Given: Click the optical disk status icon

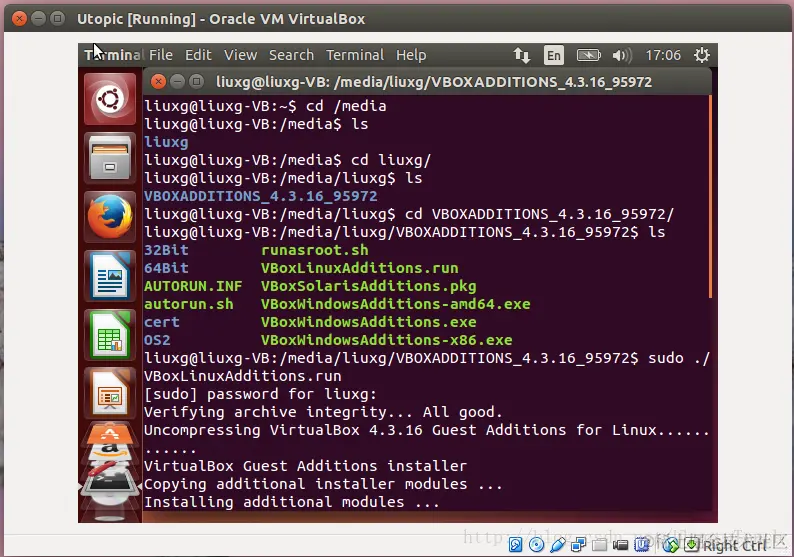Looking at the screenshot, I should (536, 545).
